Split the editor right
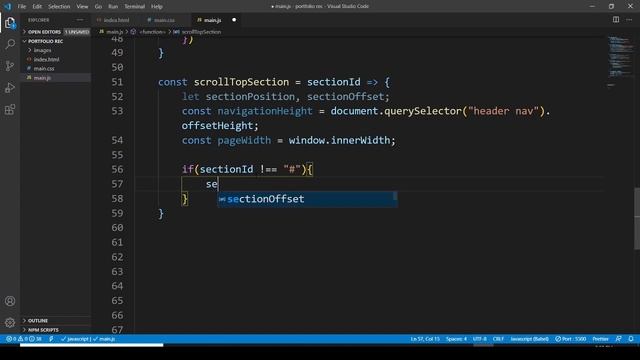Viewport: 640px width, 360px height. (616, 20)
